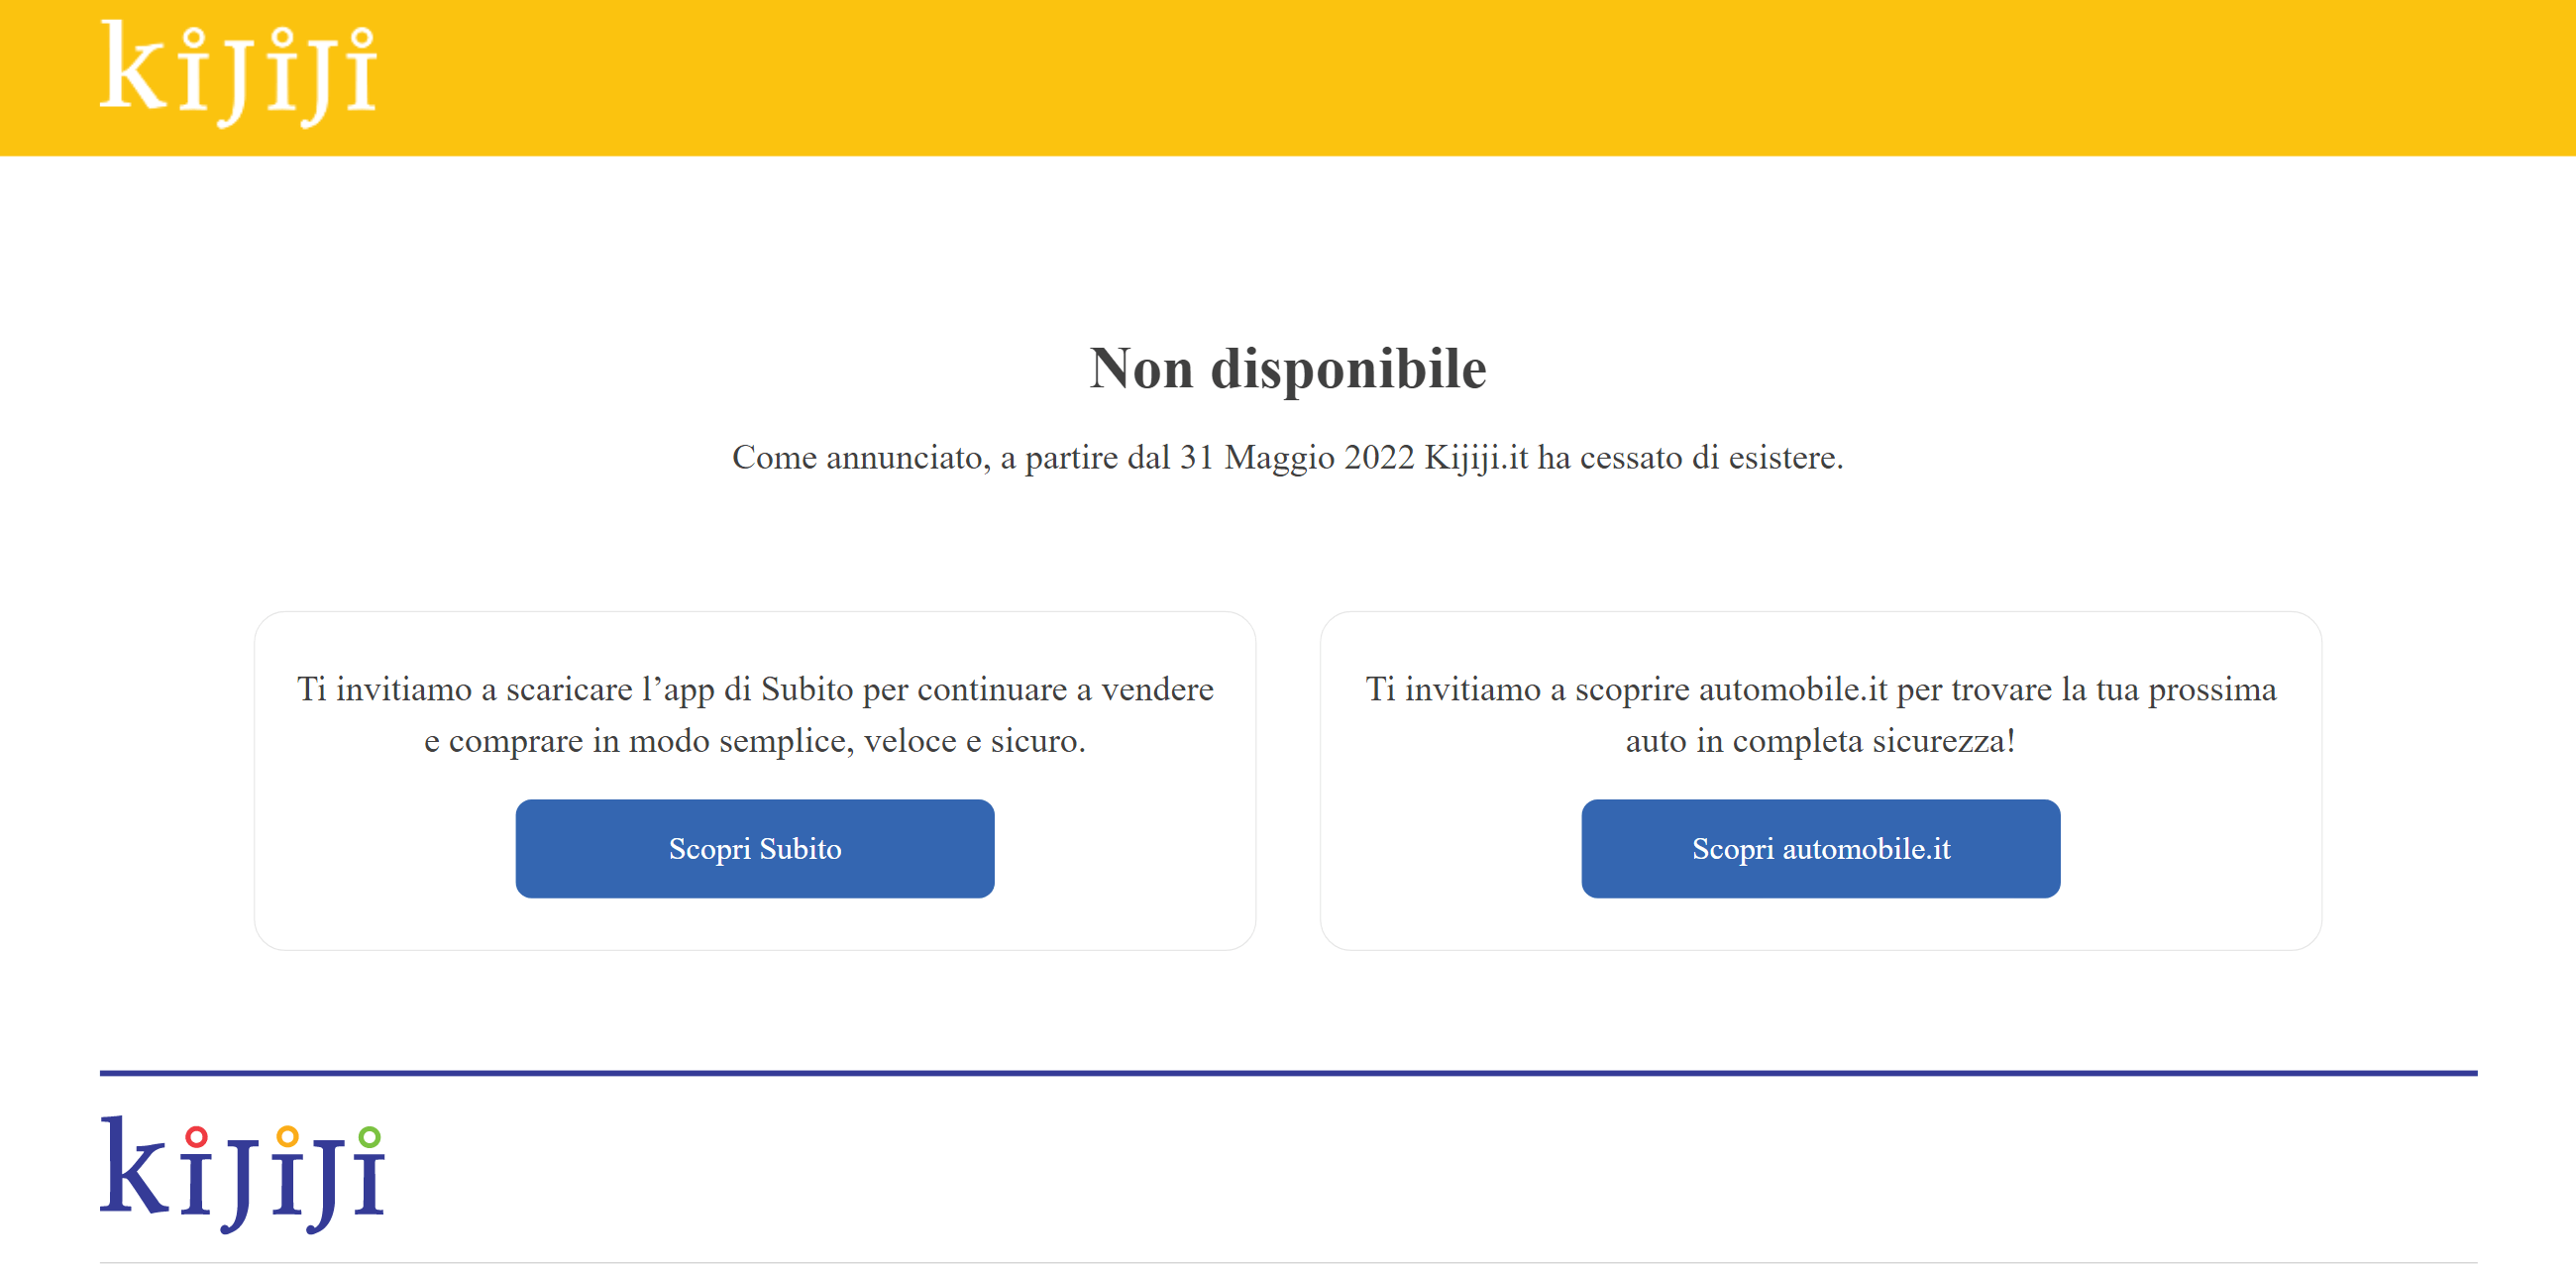Click the Subito app invitation text

coord(755,714)
